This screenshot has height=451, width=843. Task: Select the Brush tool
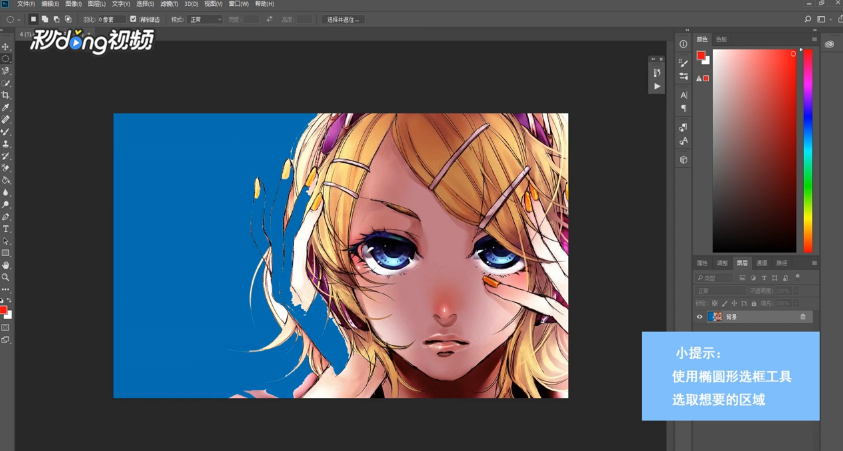click(5, 132)
